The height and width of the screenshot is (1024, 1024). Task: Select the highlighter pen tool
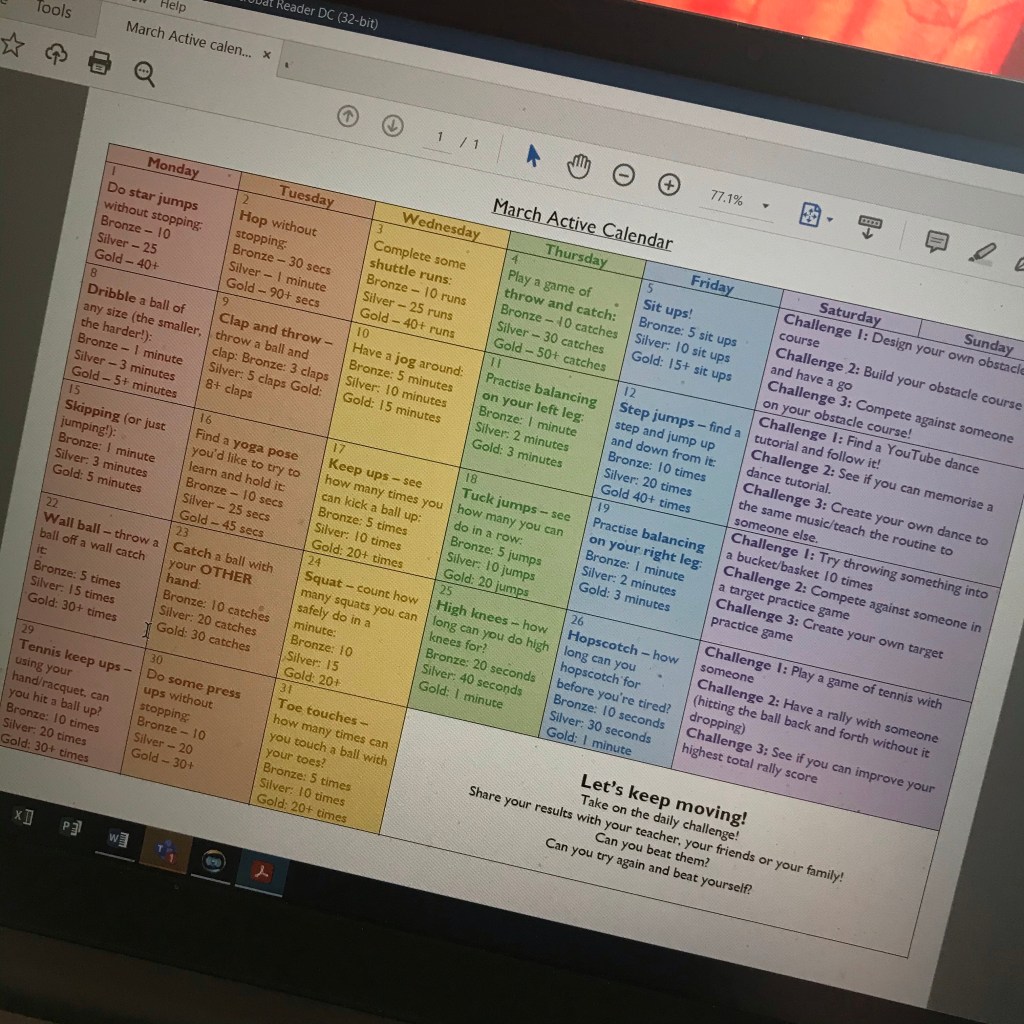(982, 251)
